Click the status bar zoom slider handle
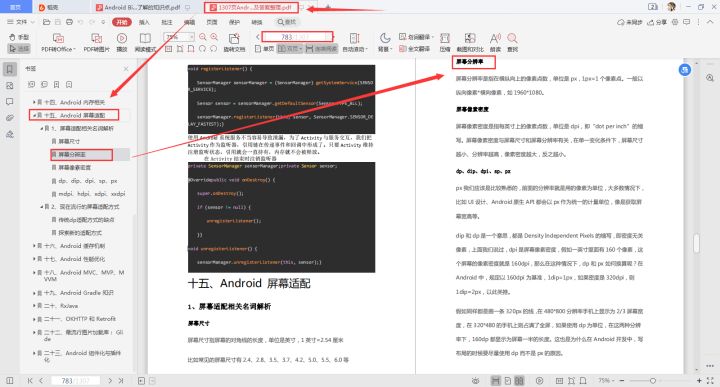720x387 pixels. (652, 381)
